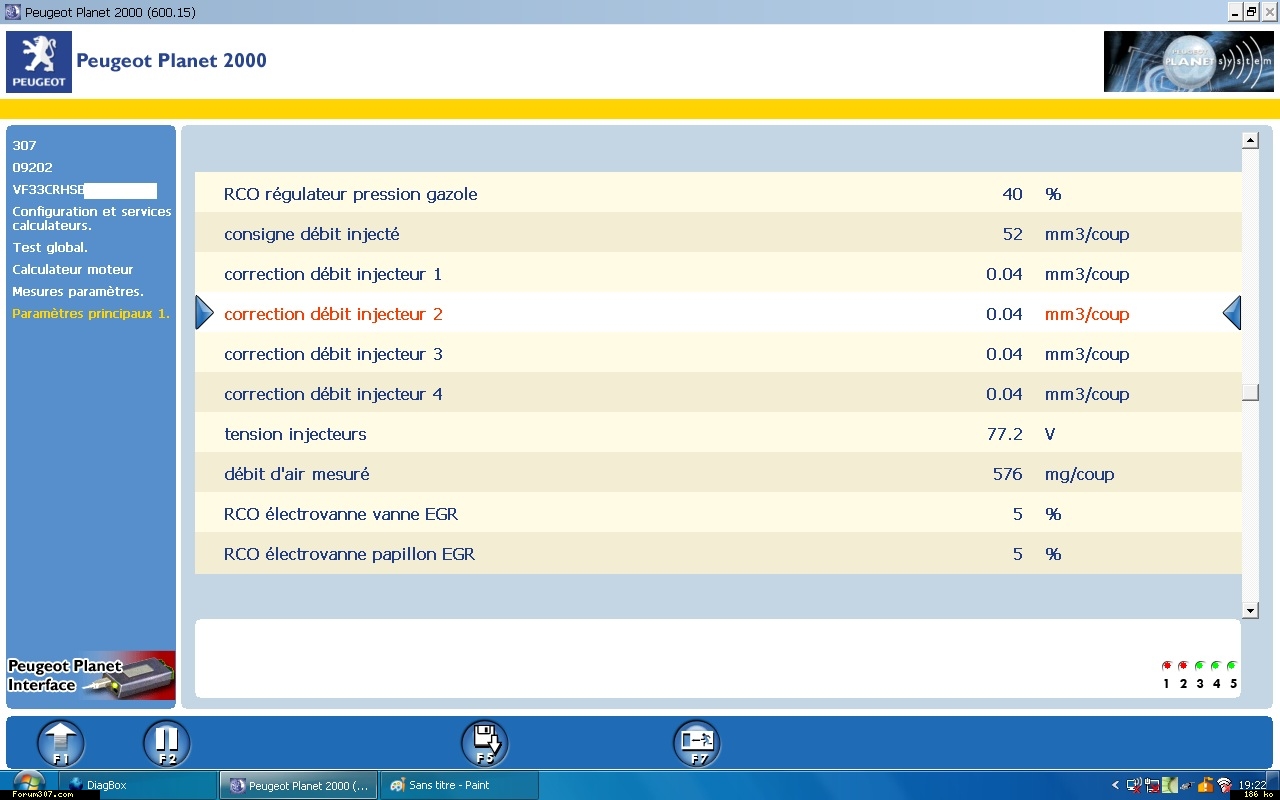Click red status indicator 2

tap(1183, 665)
